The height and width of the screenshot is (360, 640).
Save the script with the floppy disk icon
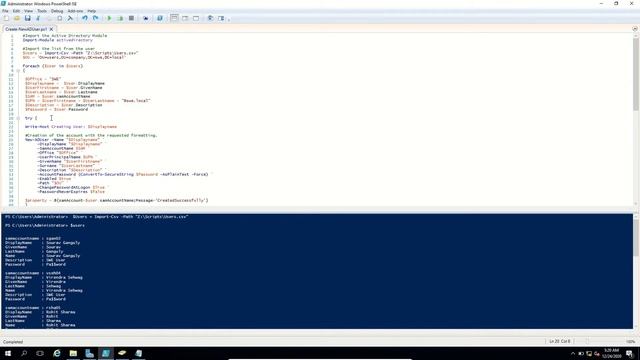click(27, 18)
